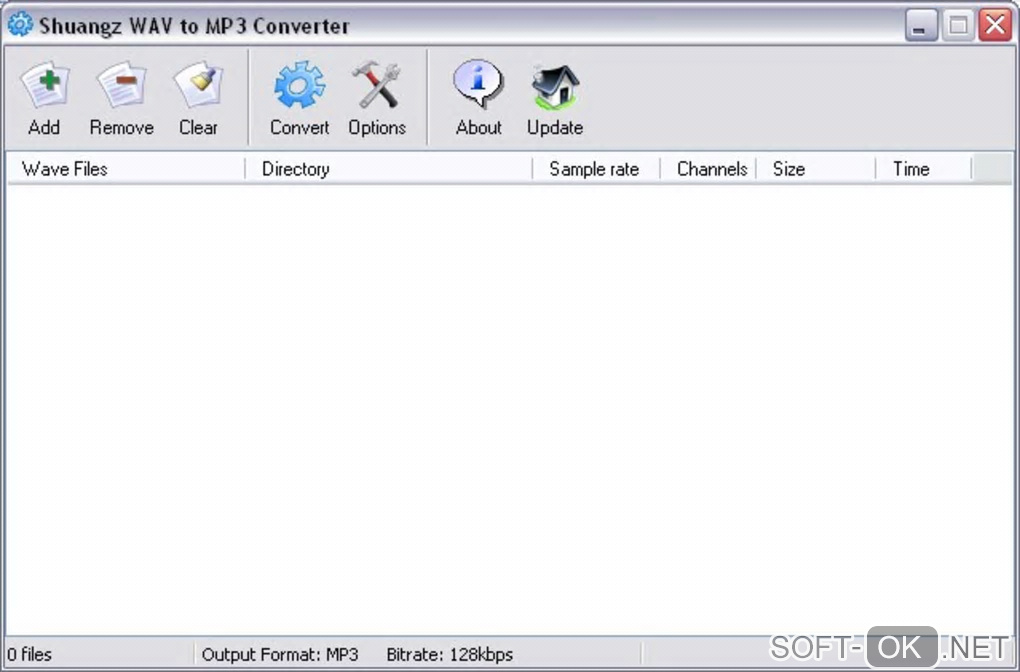The image size is (1020, 672).
Task: Sort by the Directory column header
Action: point(388,169)
